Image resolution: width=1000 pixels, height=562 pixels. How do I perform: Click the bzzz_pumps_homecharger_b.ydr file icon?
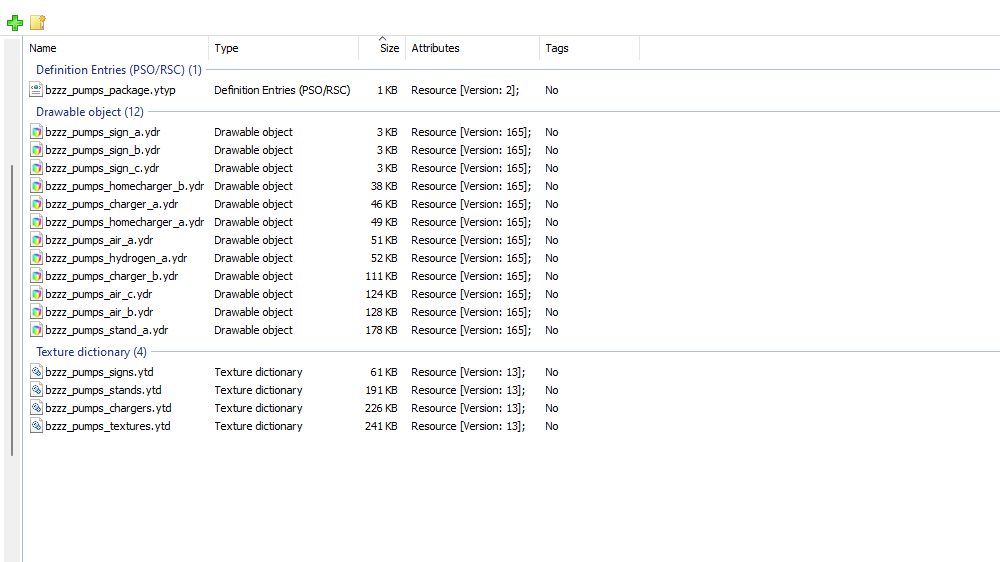pos(36,186)
